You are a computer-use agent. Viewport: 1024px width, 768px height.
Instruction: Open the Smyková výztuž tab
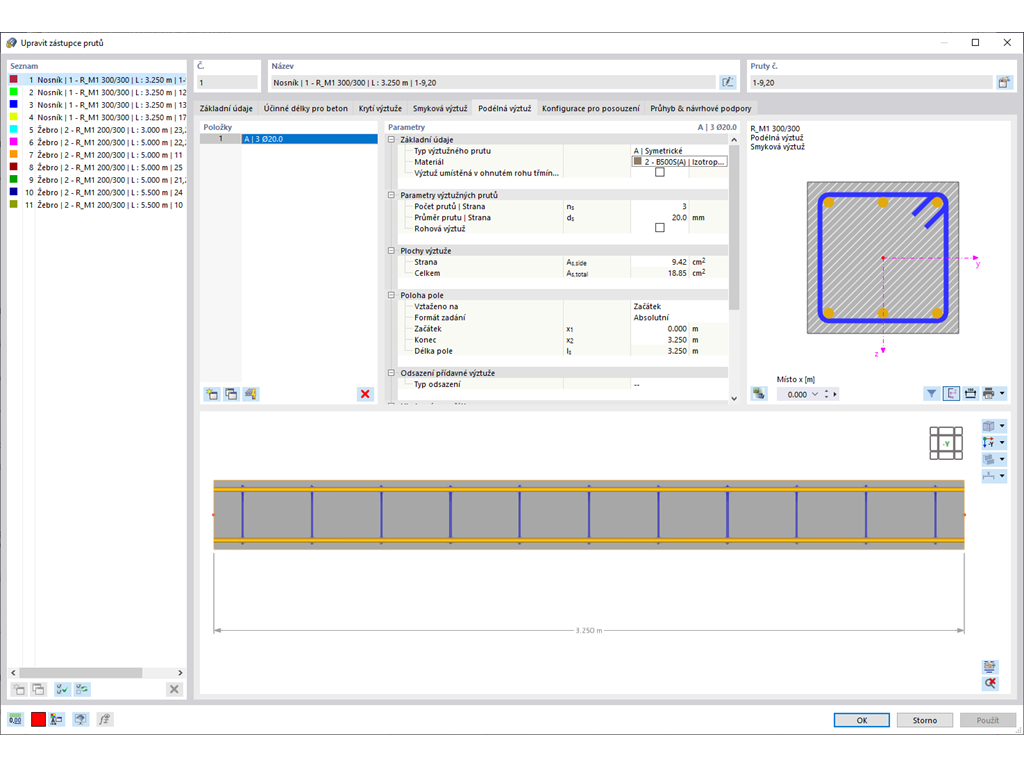tap(440, 108)
